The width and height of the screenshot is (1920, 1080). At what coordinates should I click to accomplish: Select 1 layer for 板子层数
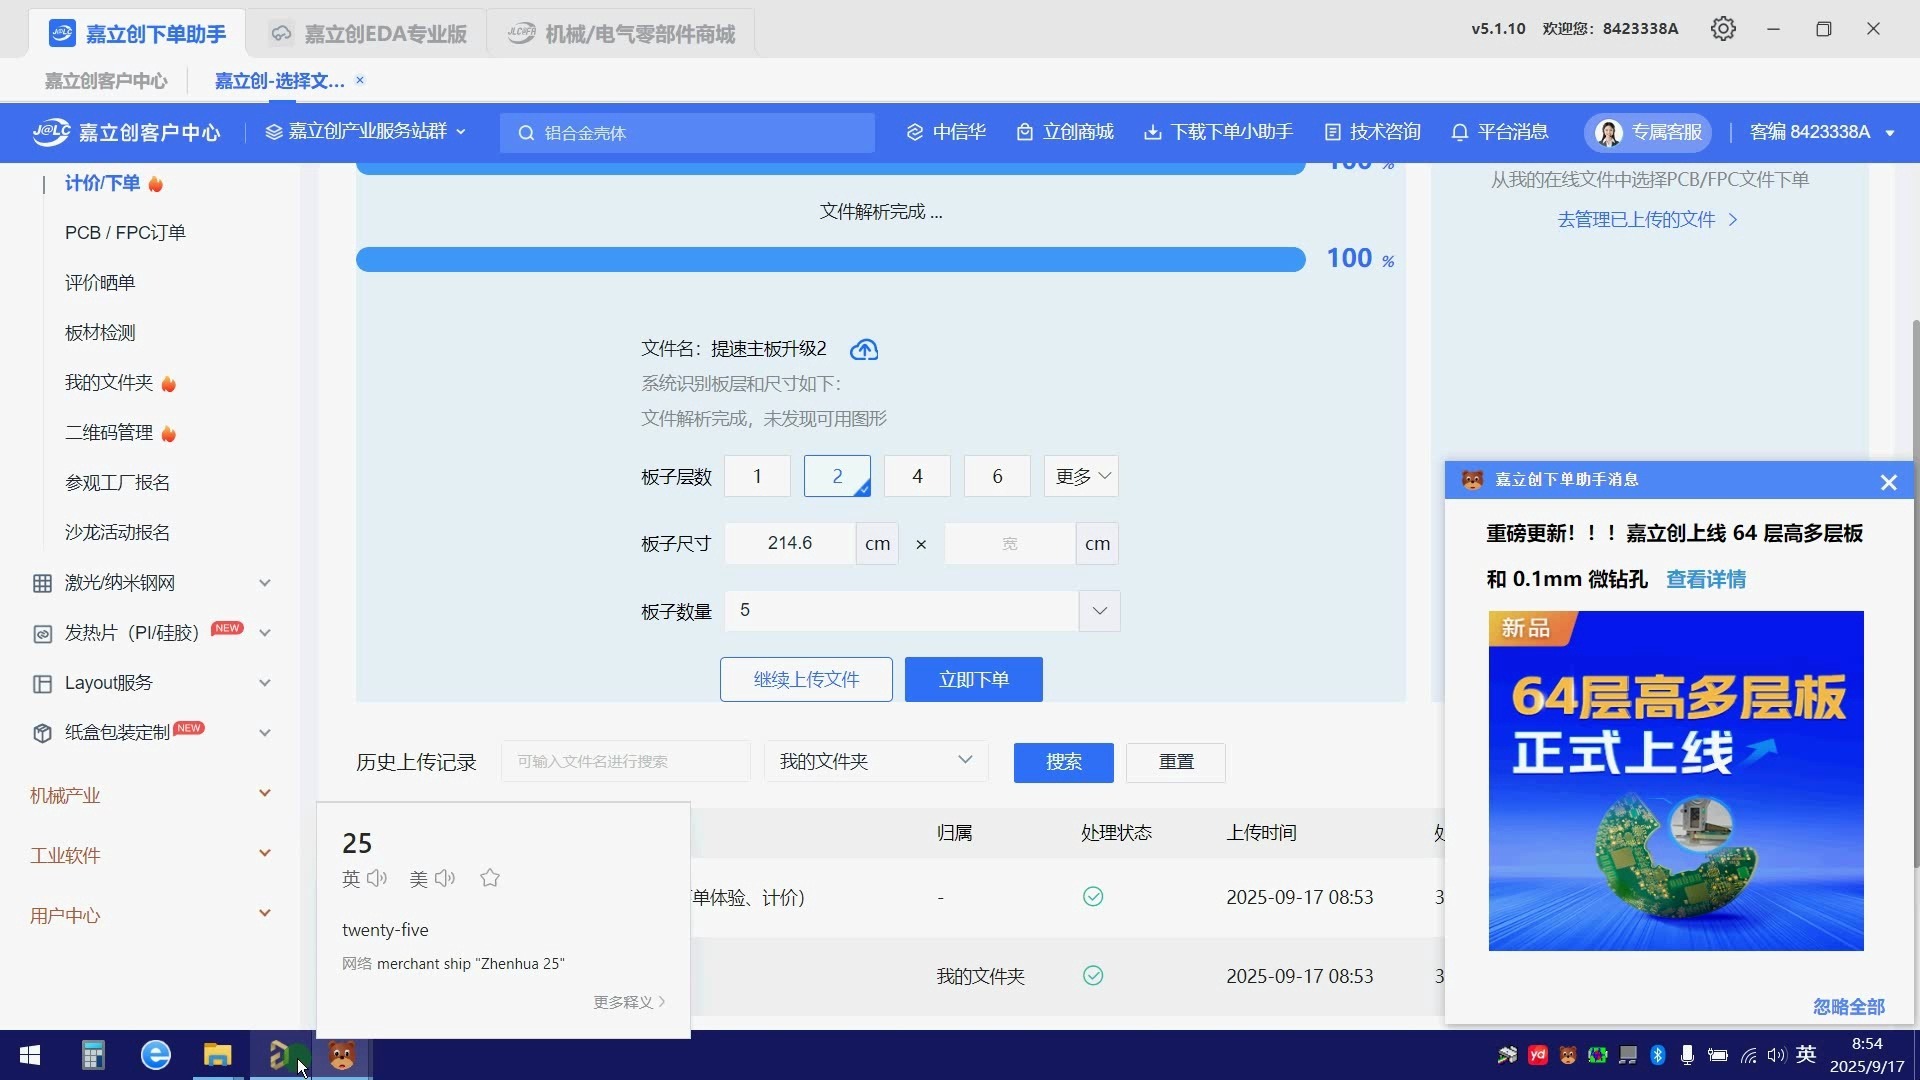click(757, 476)
